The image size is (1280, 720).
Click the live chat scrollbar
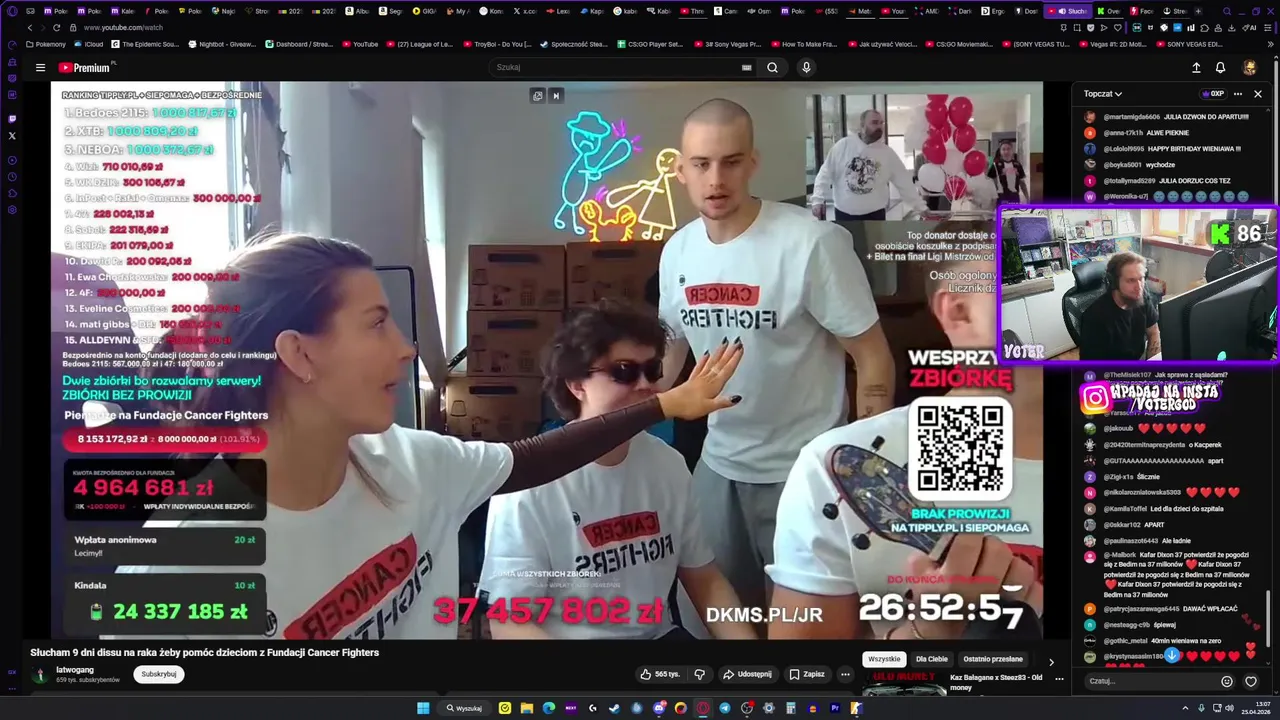click(x=1268, y=618)
